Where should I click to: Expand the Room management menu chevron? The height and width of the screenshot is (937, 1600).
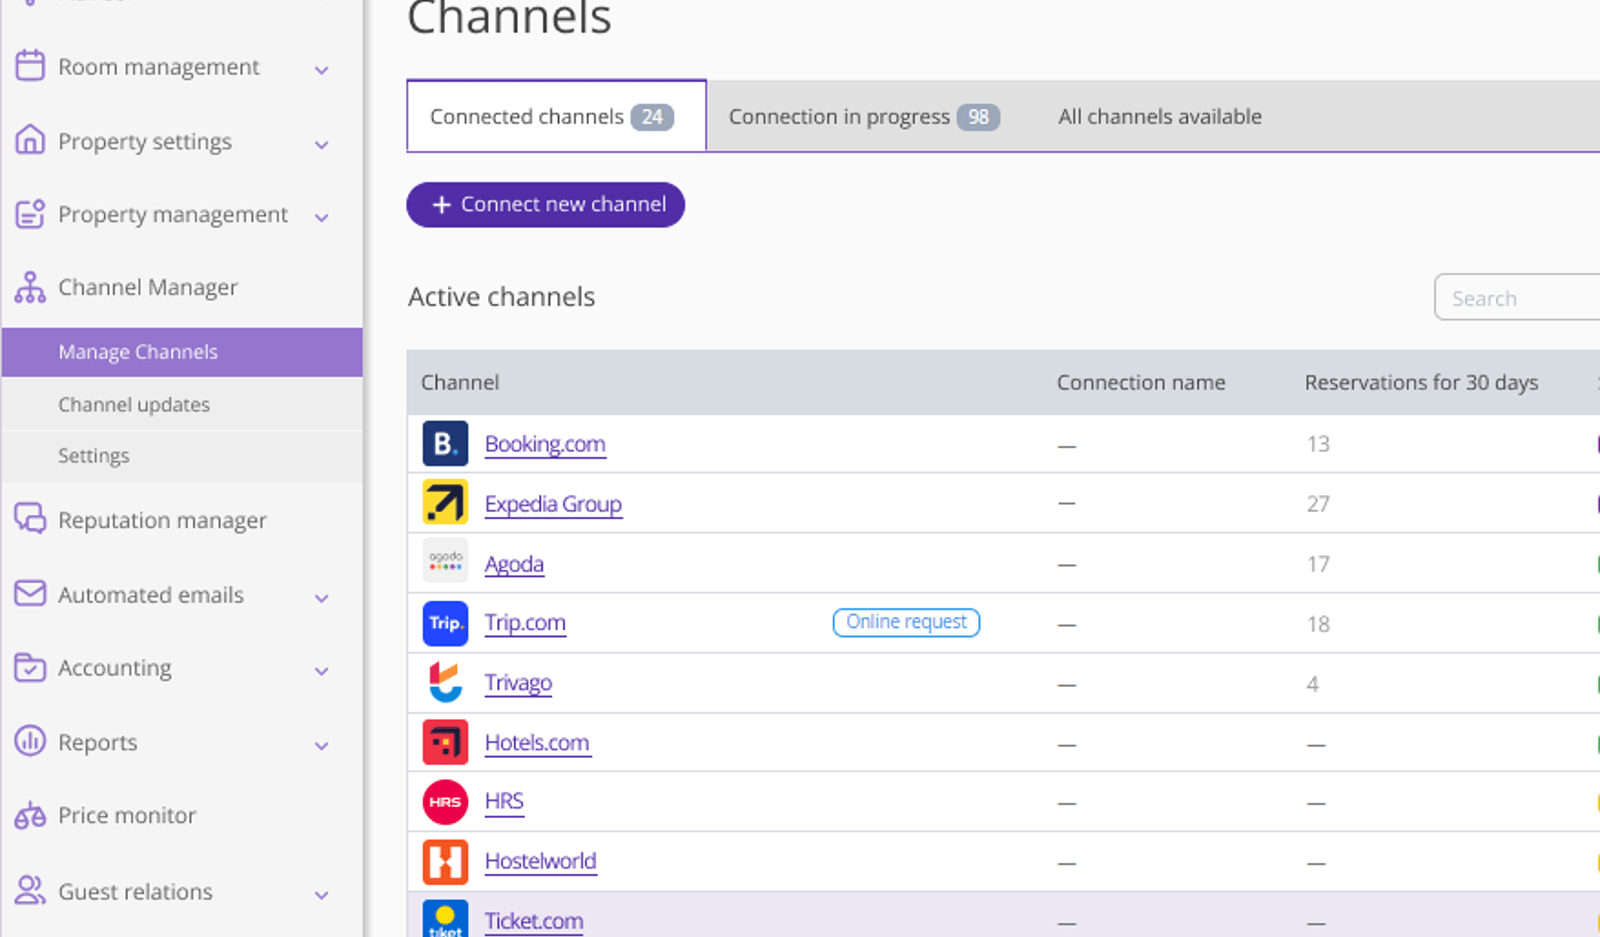coord(322,69)
